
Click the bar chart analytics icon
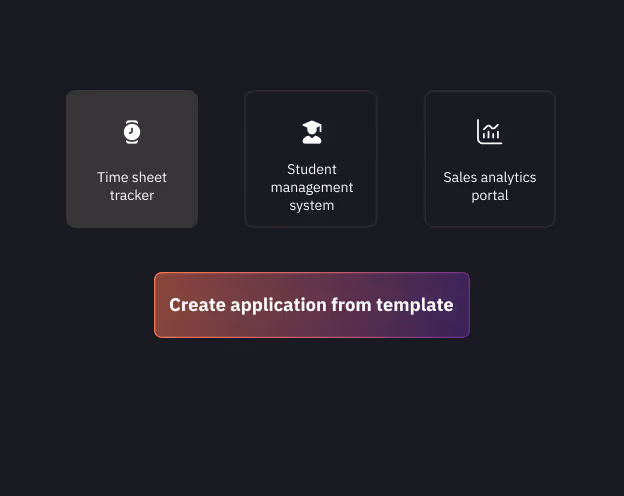tap(489, 132)
